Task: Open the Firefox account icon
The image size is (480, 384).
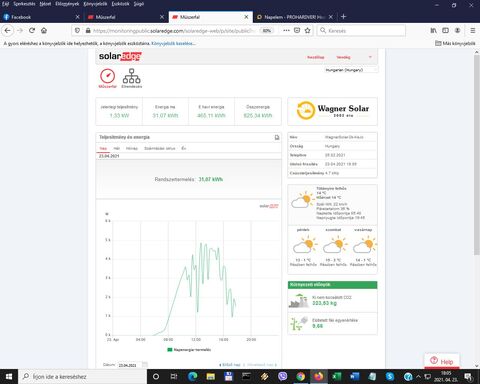Action: tap(458, 30)
